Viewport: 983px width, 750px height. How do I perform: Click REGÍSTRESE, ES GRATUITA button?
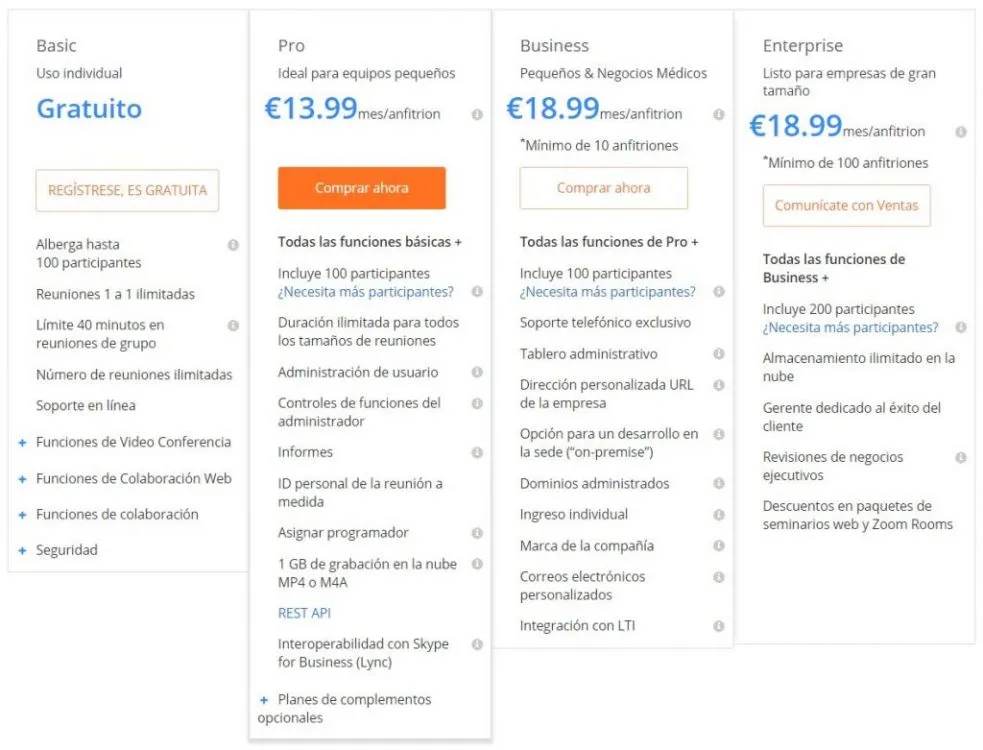pos(127,190)
